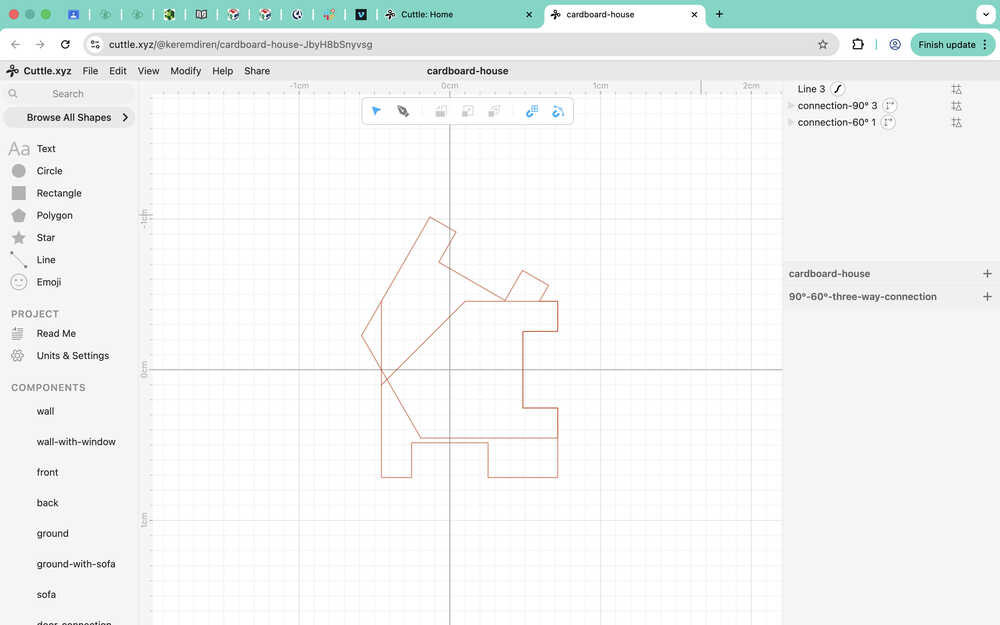Open the Help menu
1000x625 pixels.
click(223, 71)
